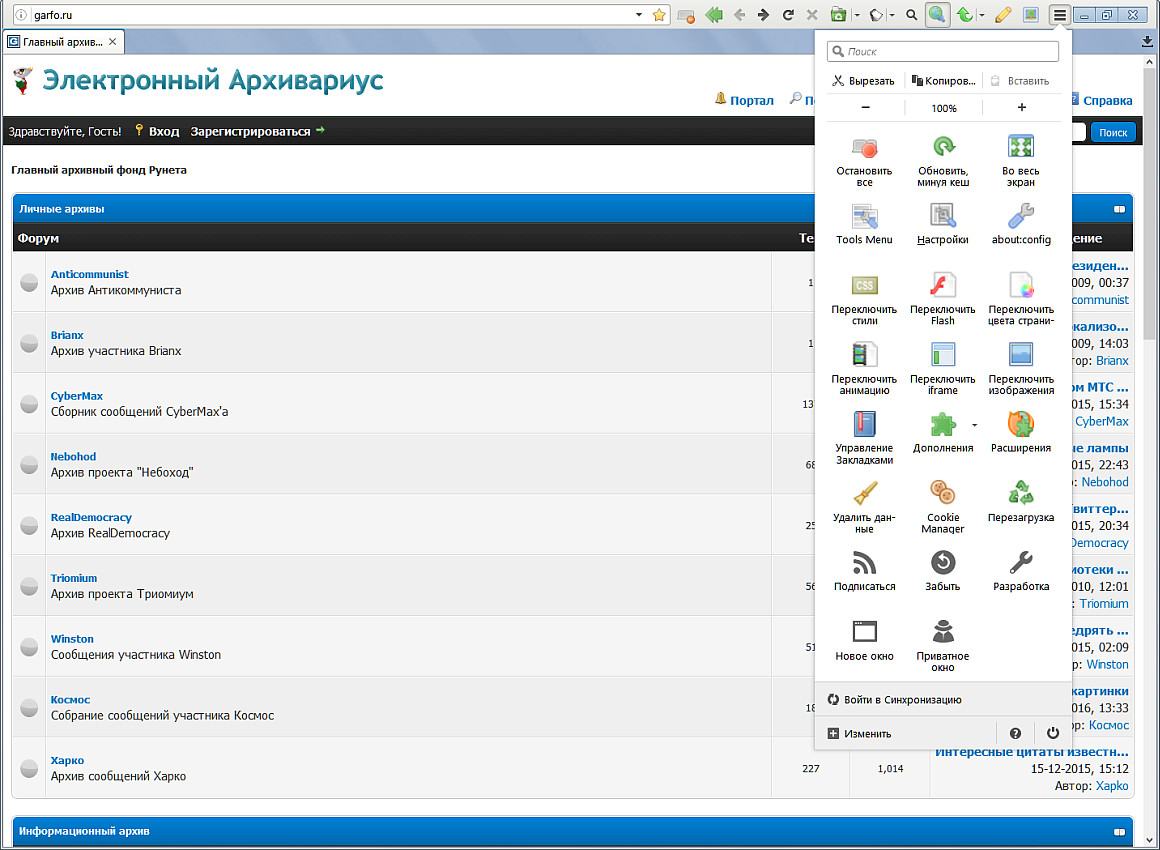The height and width of the screenshot is (850, 1160).
Task: Click the Subscribe (Подписаться) RSS icon
Action: (864, 562)
